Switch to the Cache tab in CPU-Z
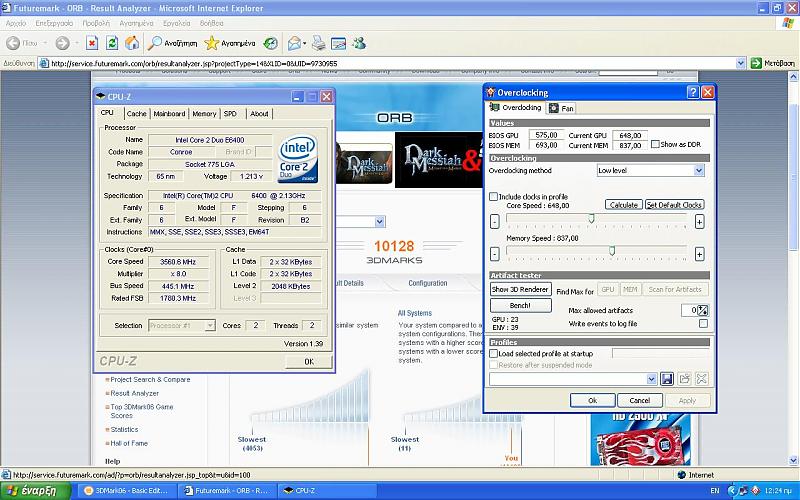800x500 pixels. point(136,114)
